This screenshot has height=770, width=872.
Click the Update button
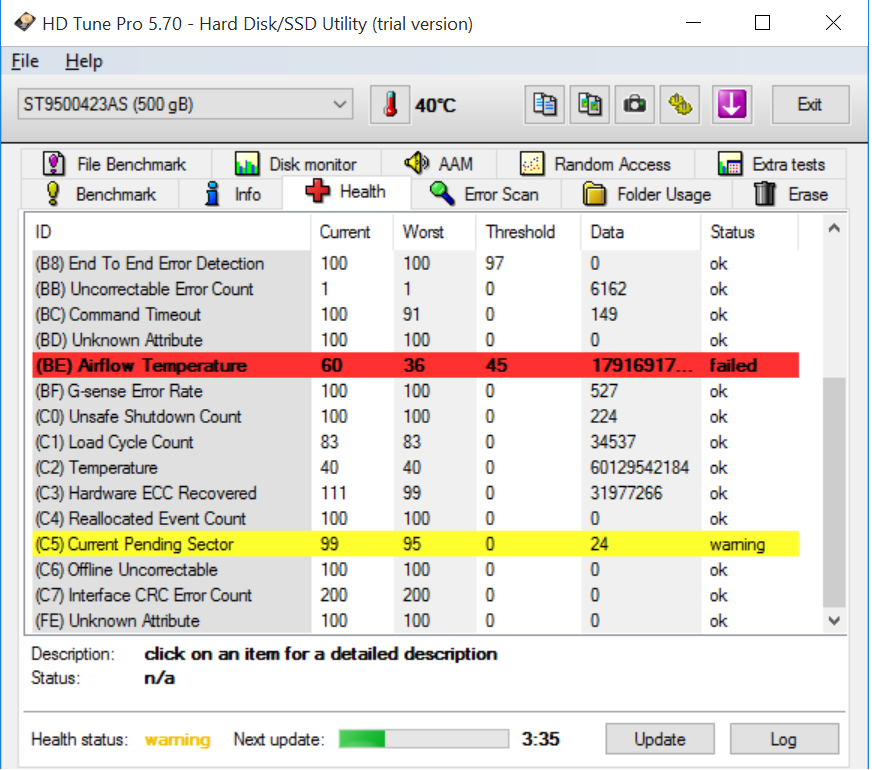tap(660, 739)
